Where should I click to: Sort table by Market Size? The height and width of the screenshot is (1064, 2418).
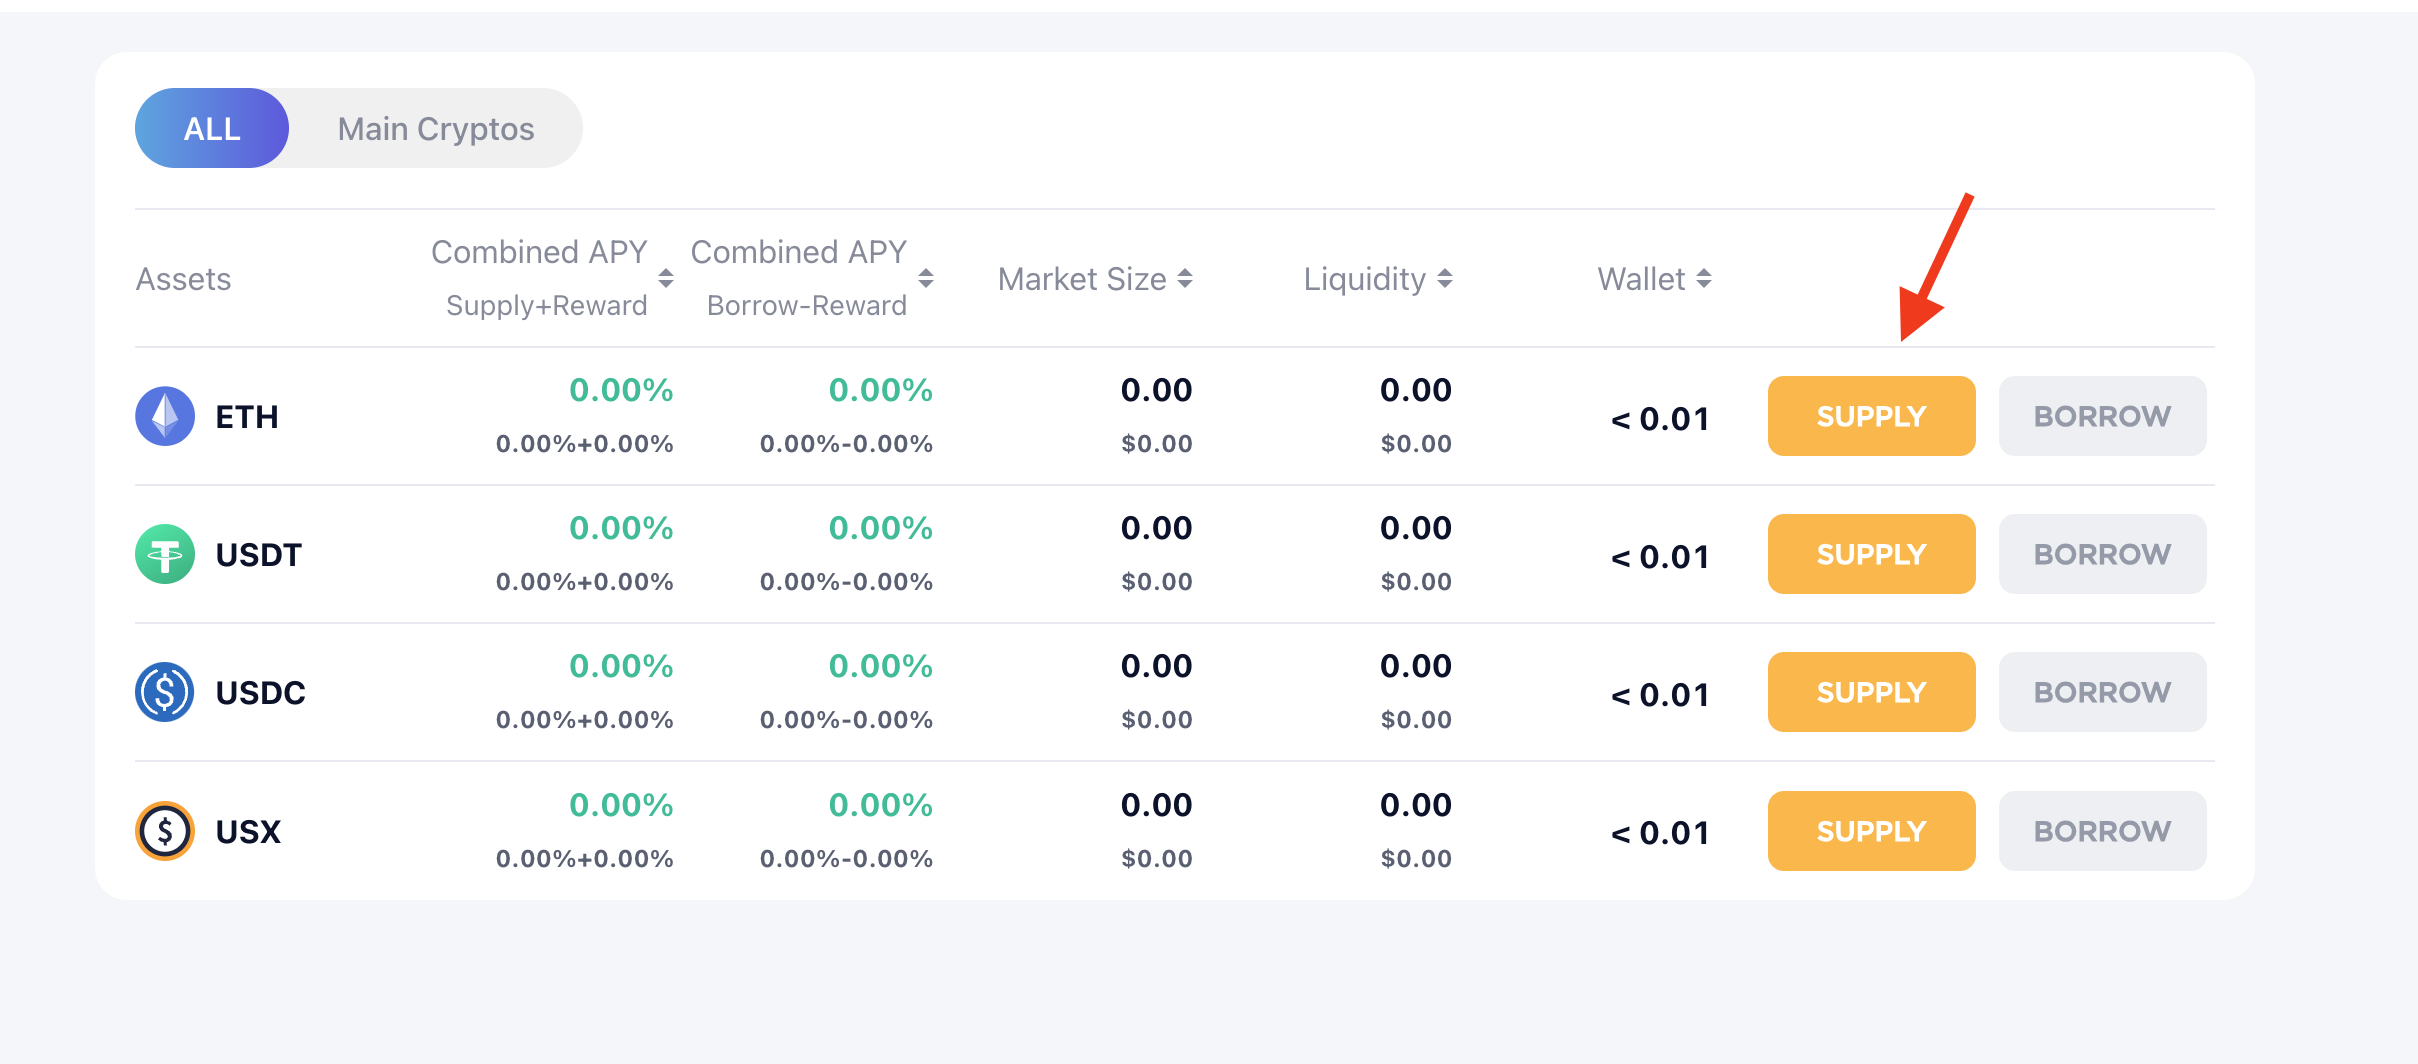[1185, 278]
